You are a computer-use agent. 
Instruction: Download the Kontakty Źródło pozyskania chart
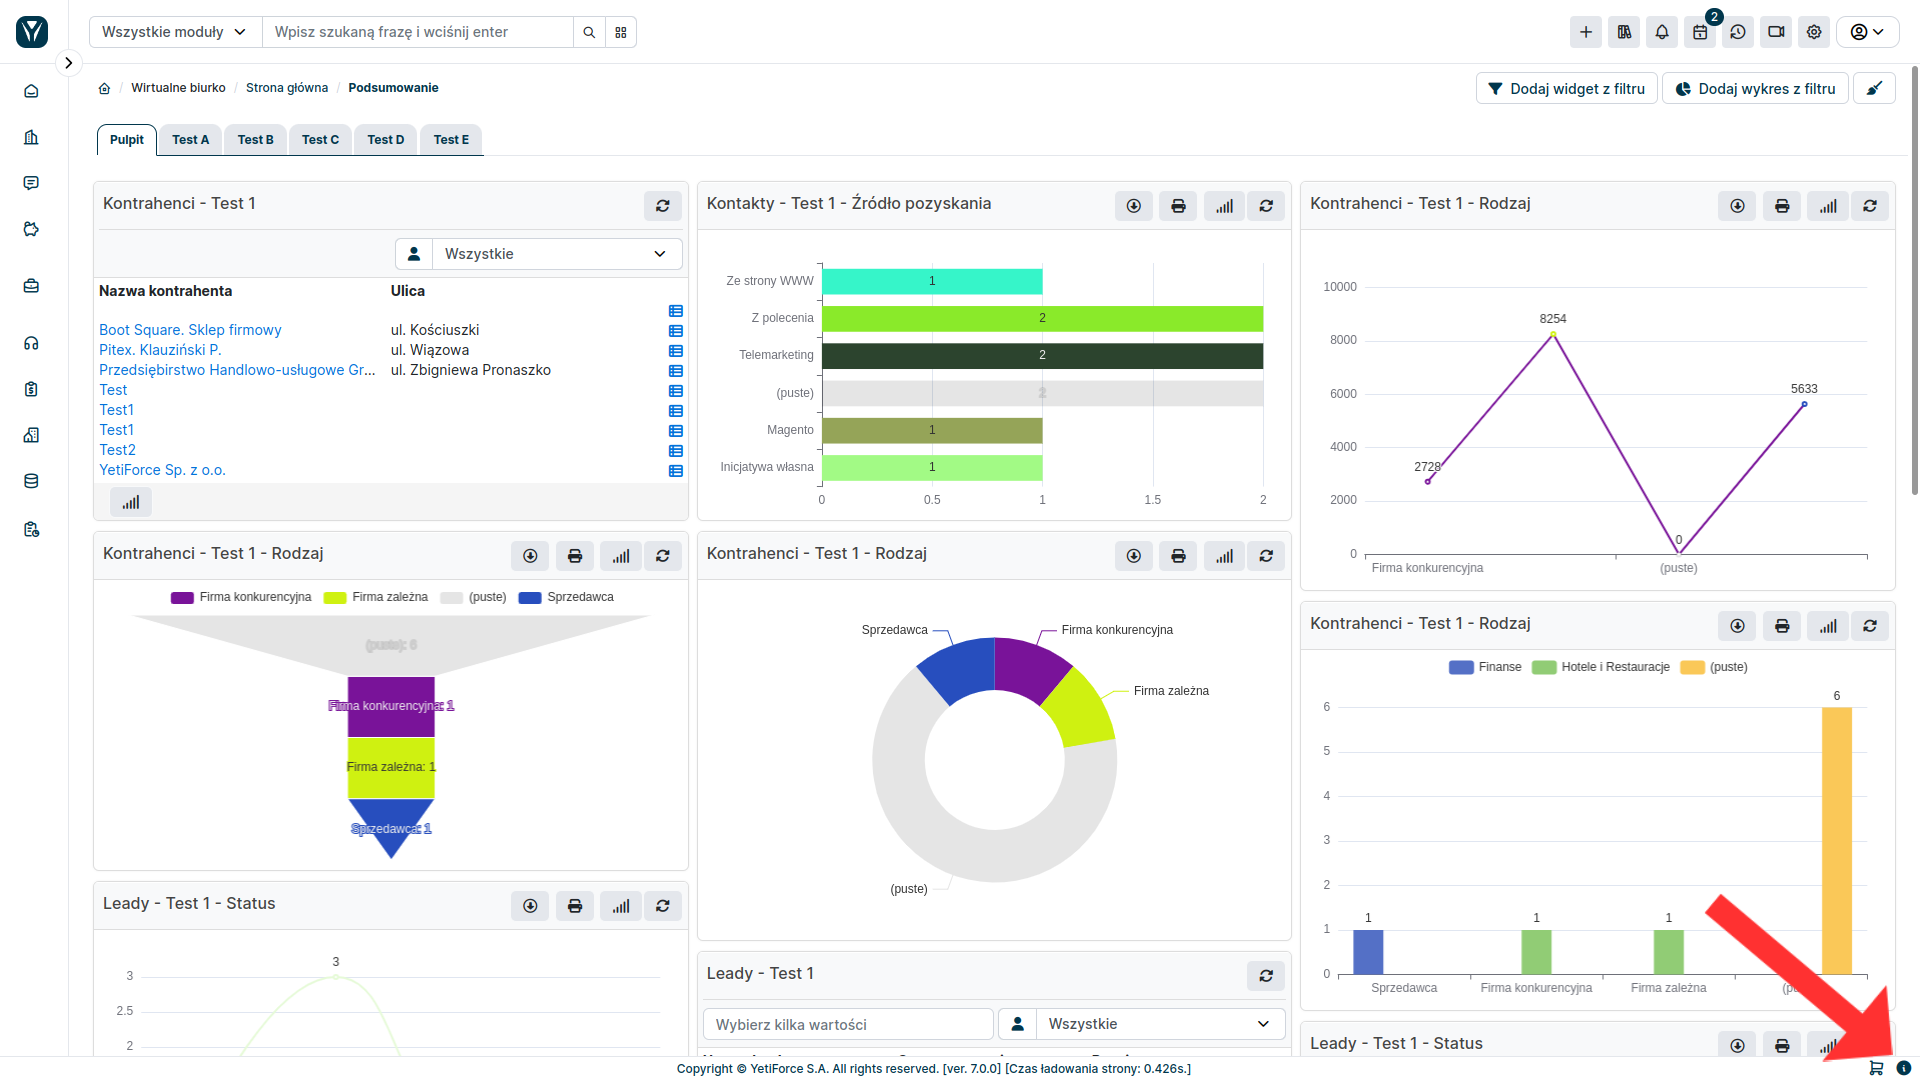coord(1134,206)
